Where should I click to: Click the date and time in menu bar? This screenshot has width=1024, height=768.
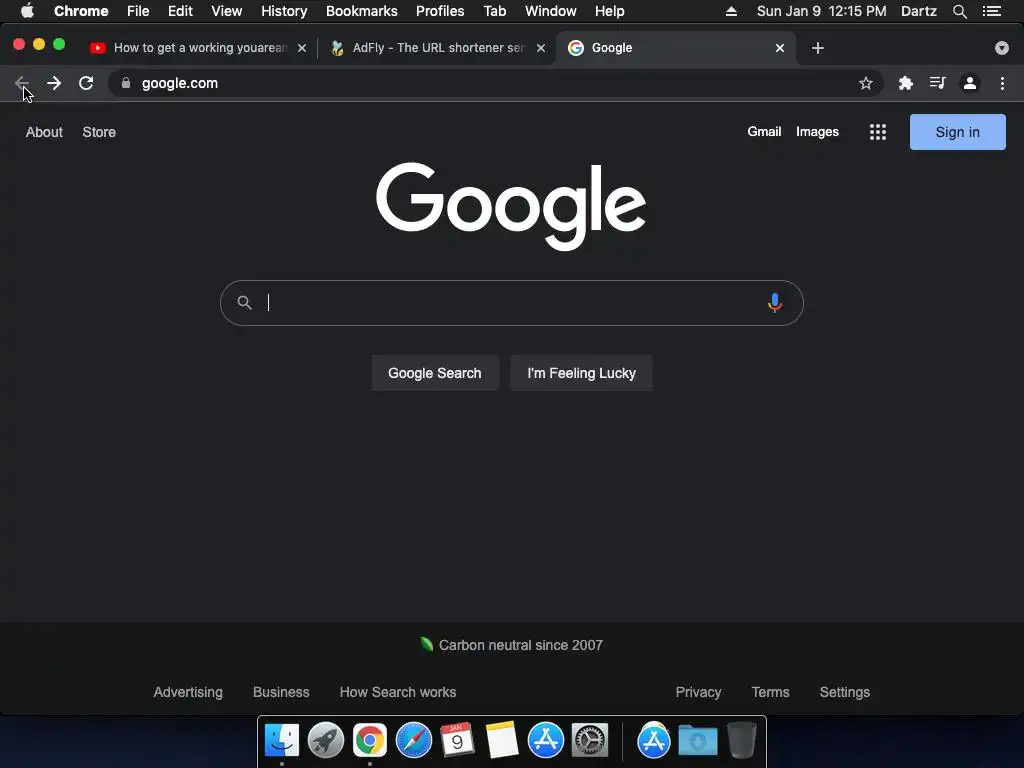(x=822, y=11)
